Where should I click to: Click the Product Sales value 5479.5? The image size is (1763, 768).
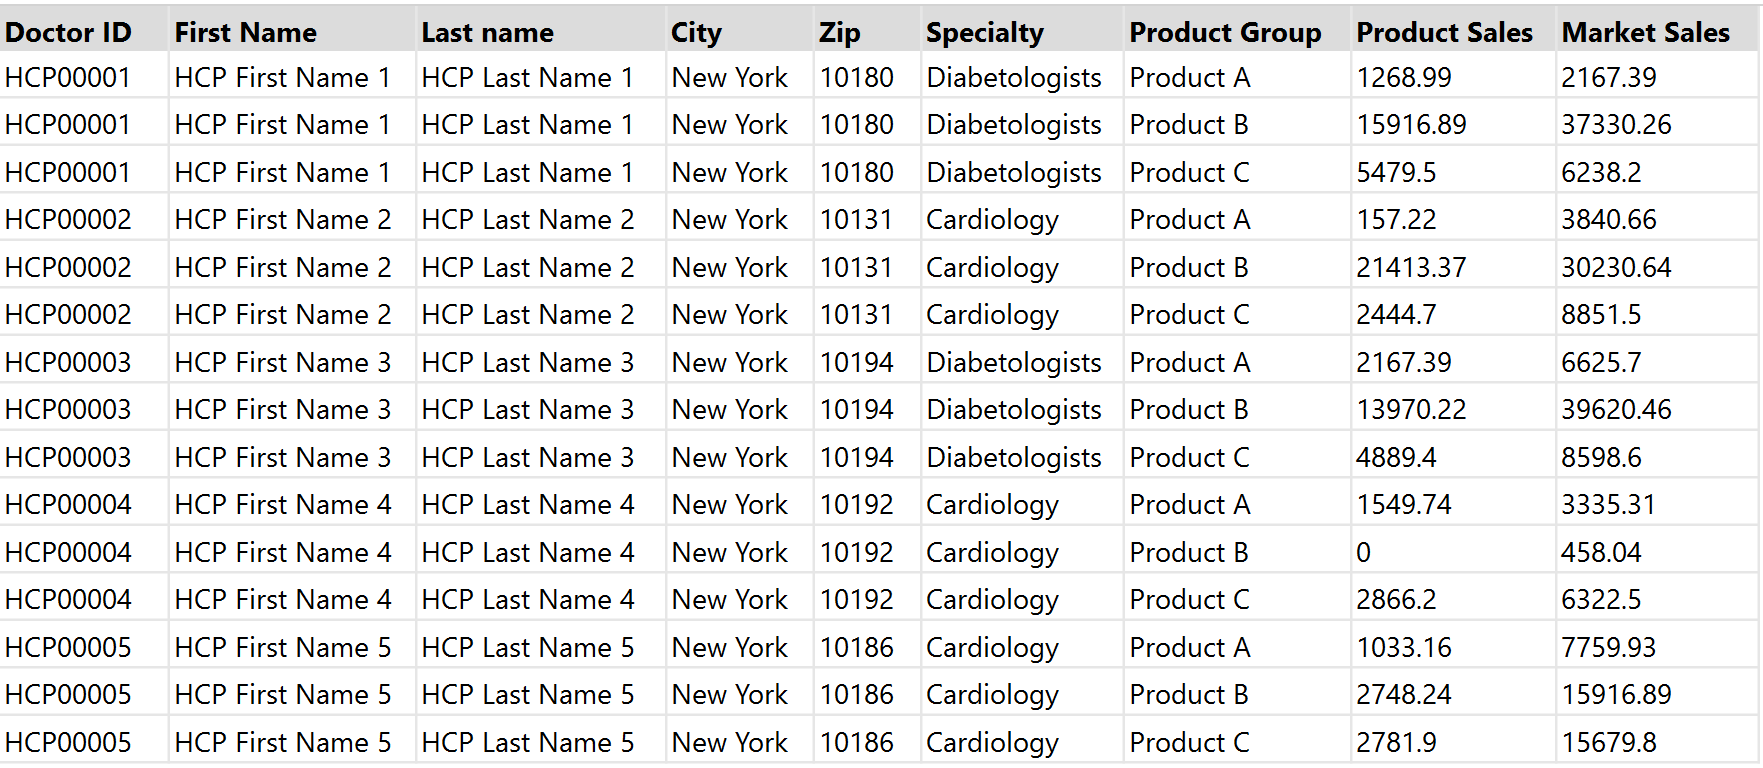[1396, 172]
